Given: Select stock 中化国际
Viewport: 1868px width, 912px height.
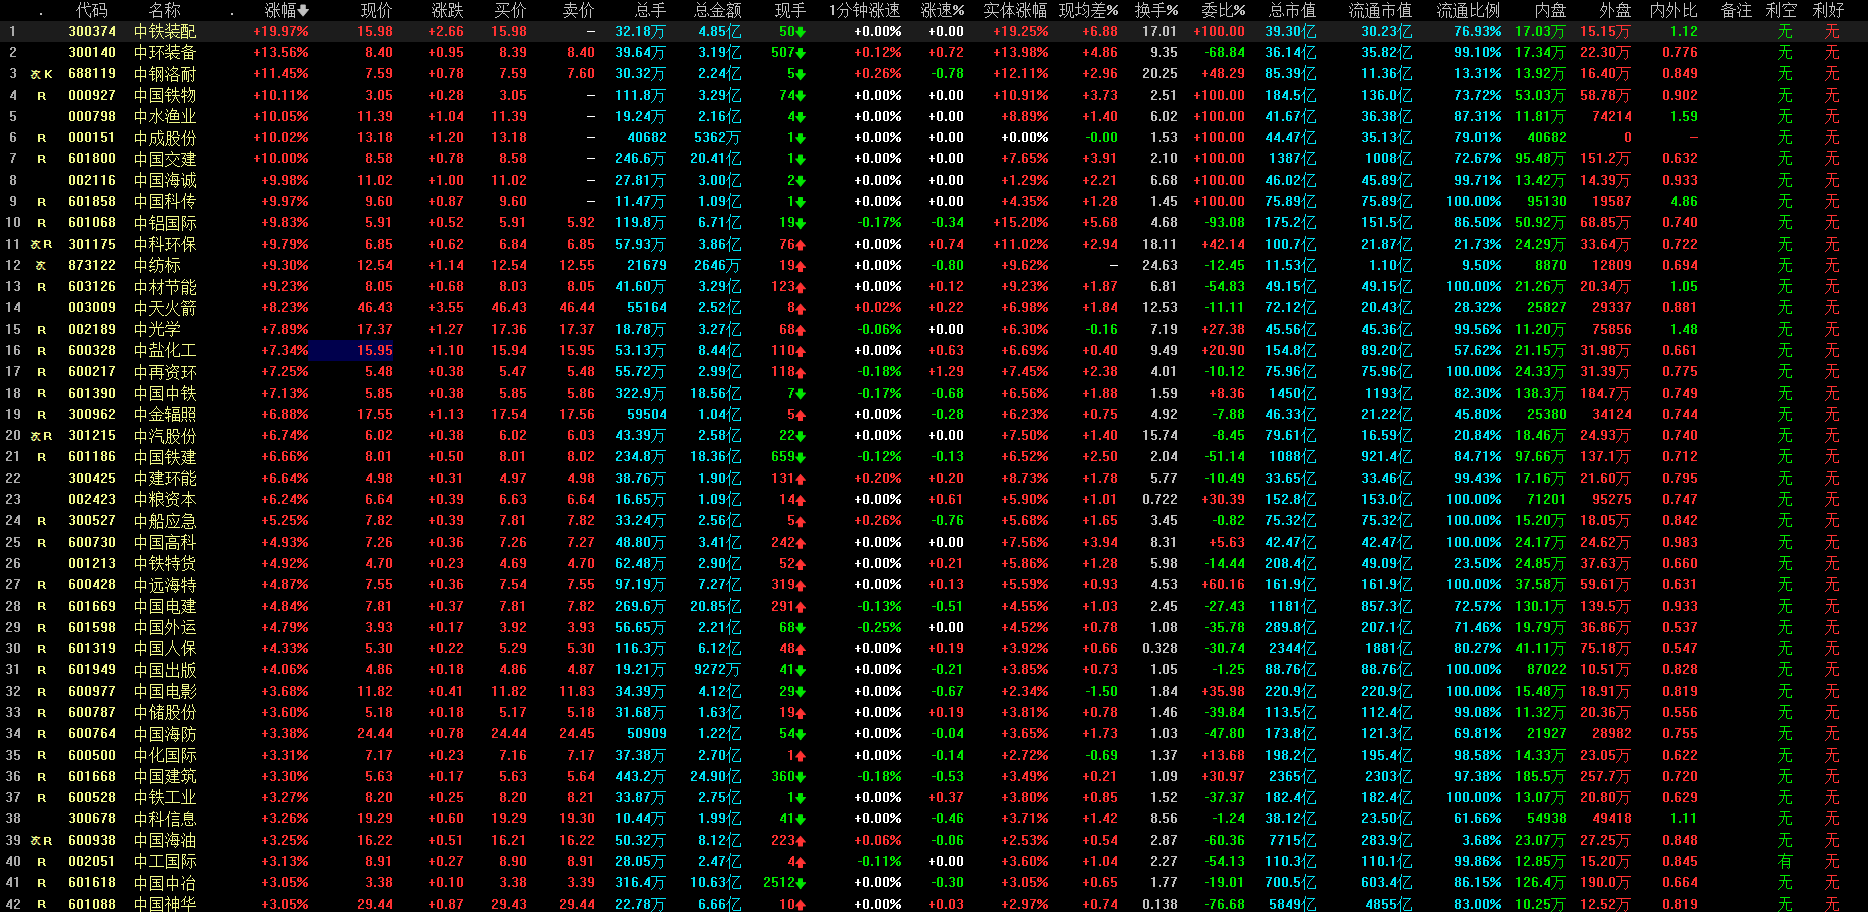Looking at the screenshot, I should click(165, 755).
